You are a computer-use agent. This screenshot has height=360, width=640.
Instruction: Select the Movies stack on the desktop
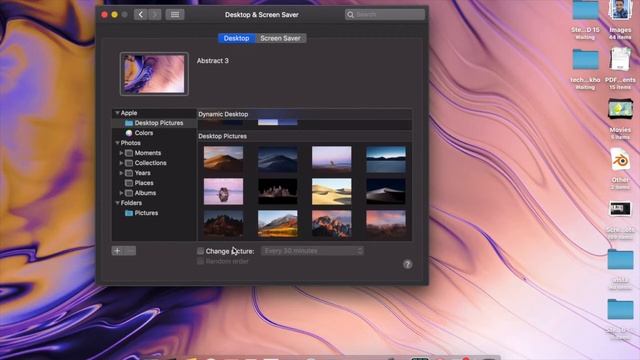(x=620, y=119)
